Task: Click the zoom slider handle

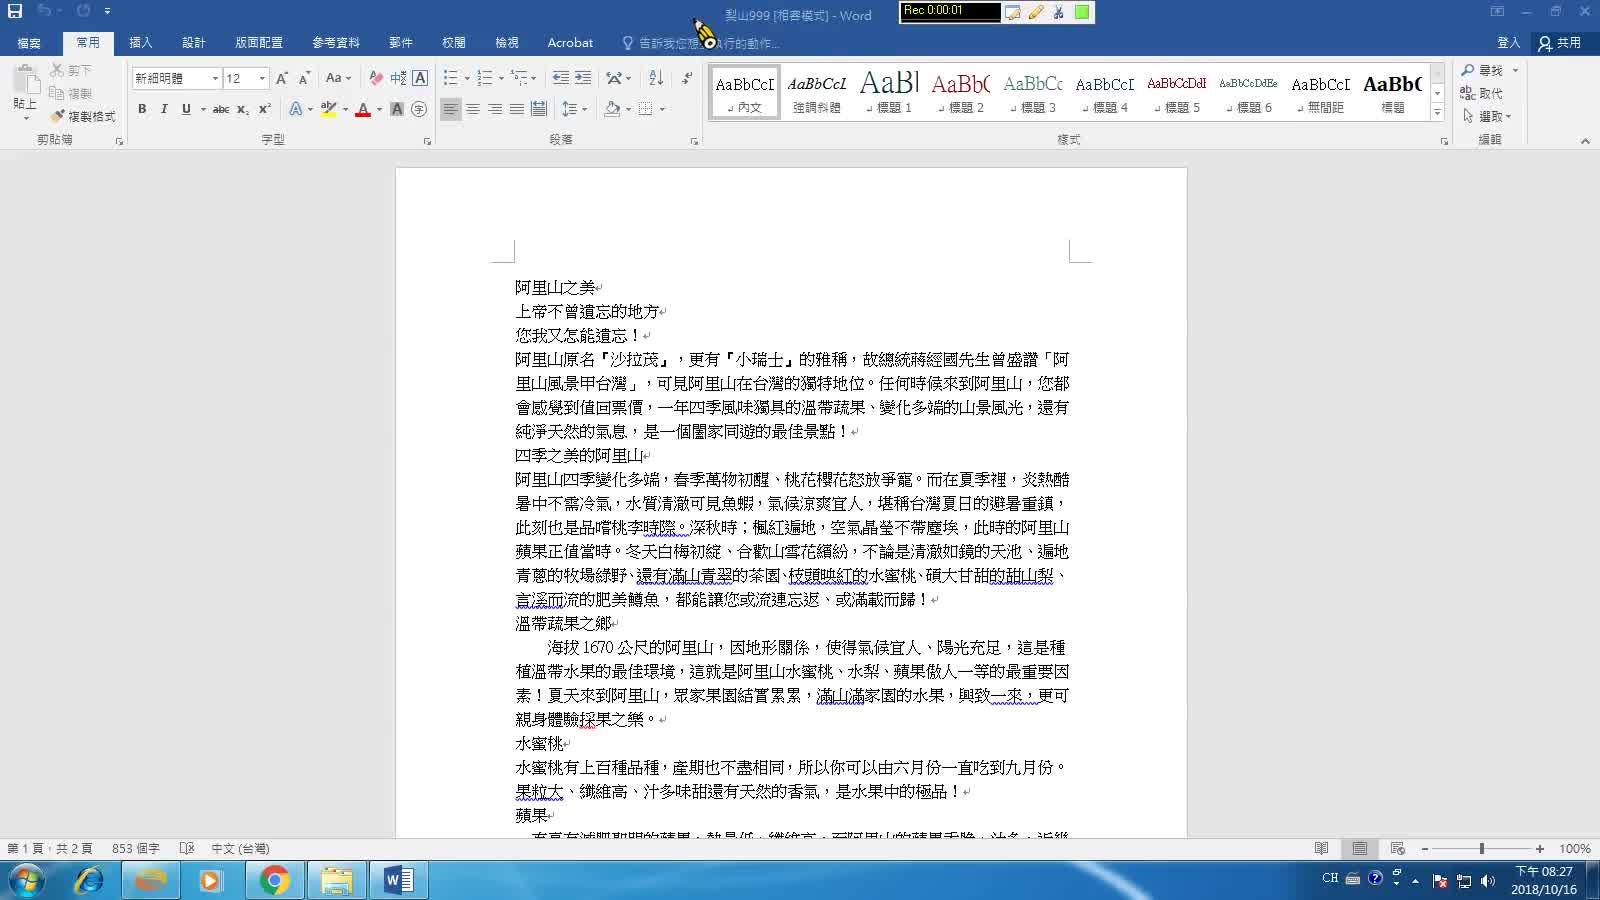Action: click(1482, 848)
